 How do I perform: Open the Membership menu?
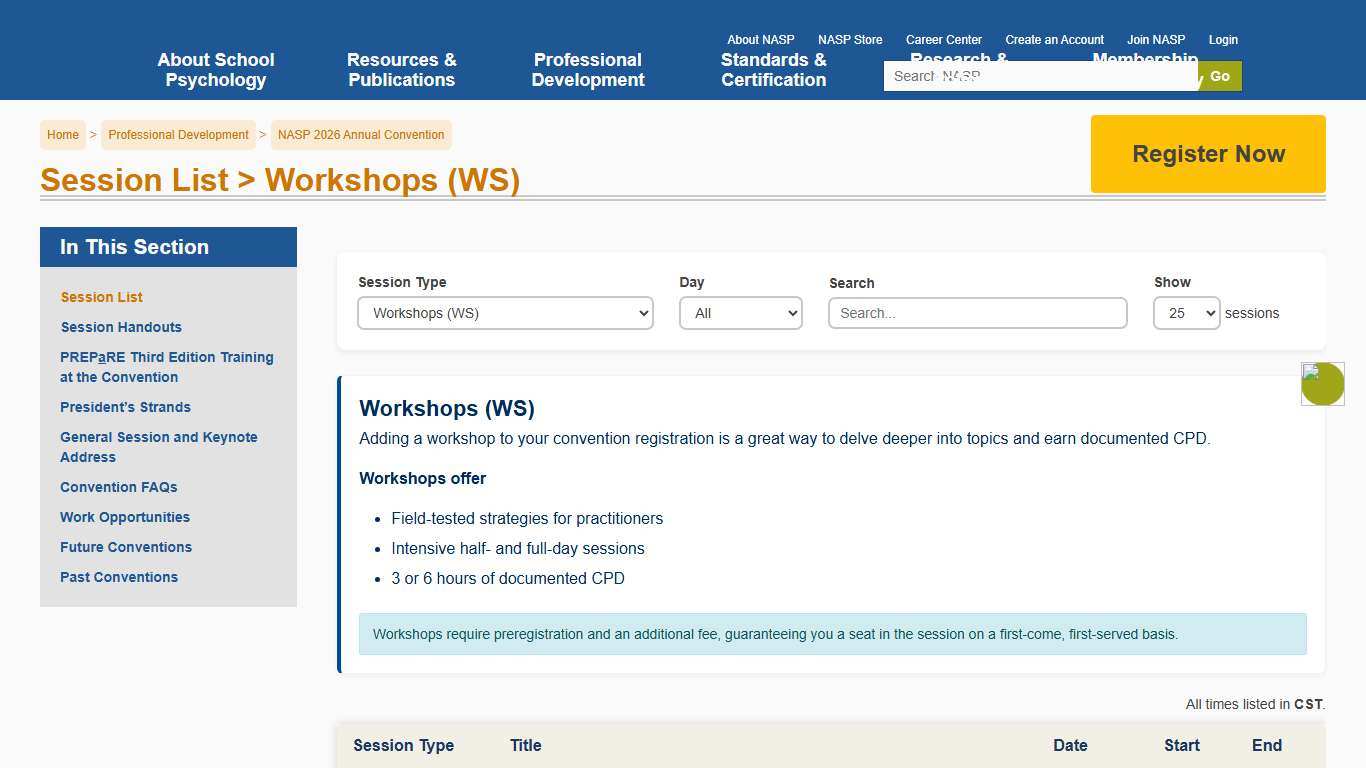tap(1145, 59)
